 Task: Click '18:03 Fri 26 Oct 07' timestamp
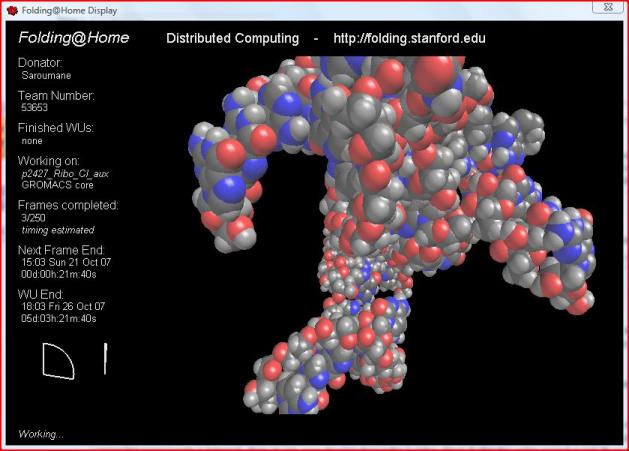click(63, 307)
